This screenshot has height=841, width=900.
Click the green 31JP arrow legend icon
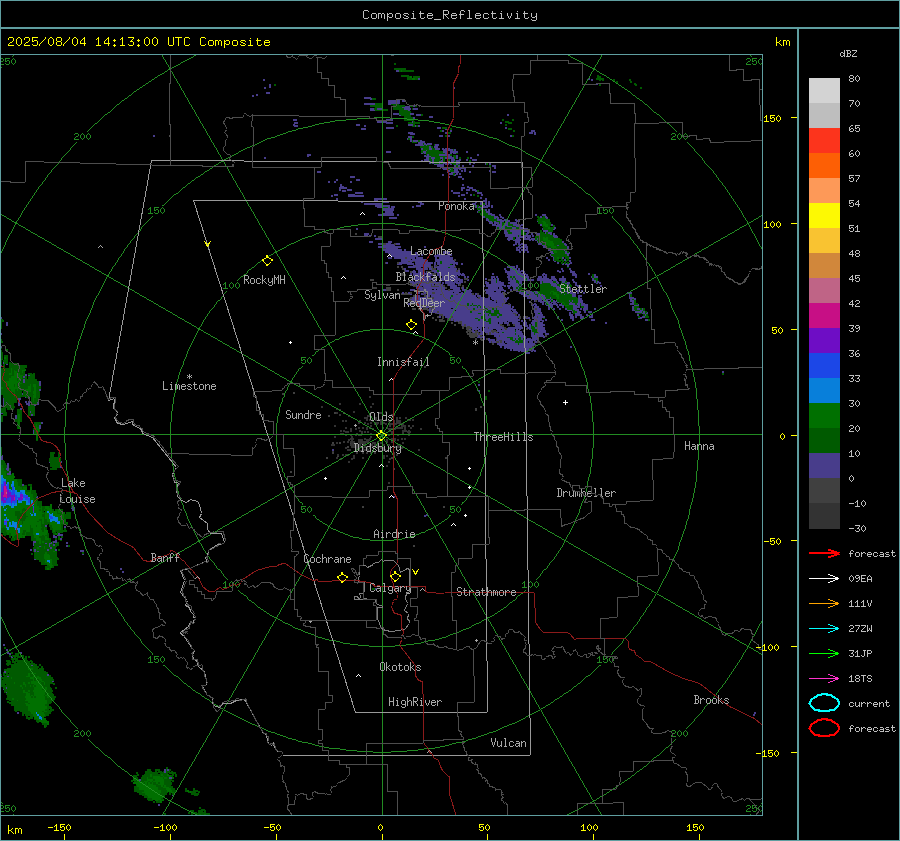point(824,653)
